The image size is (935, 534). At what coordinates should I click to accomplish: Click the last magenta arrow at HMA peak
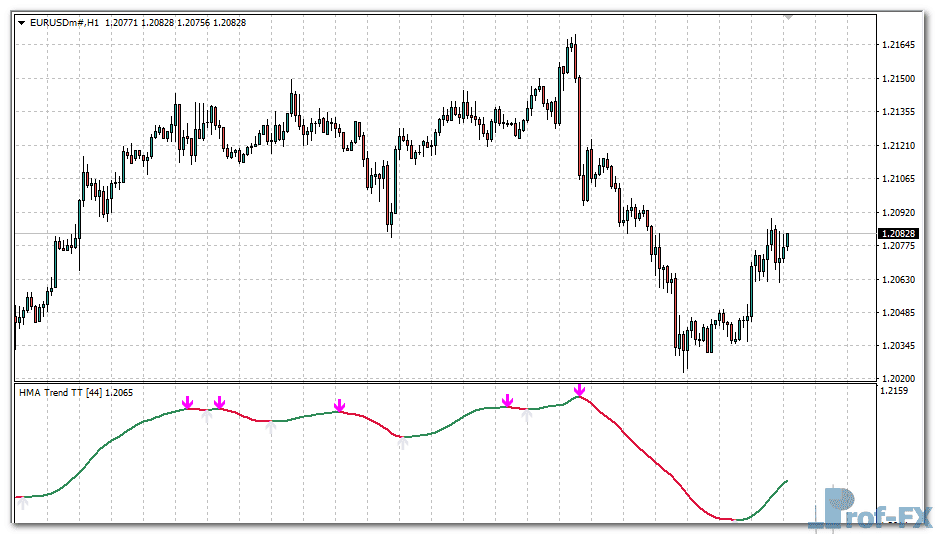pyautogui.click(x=579, y=389)
